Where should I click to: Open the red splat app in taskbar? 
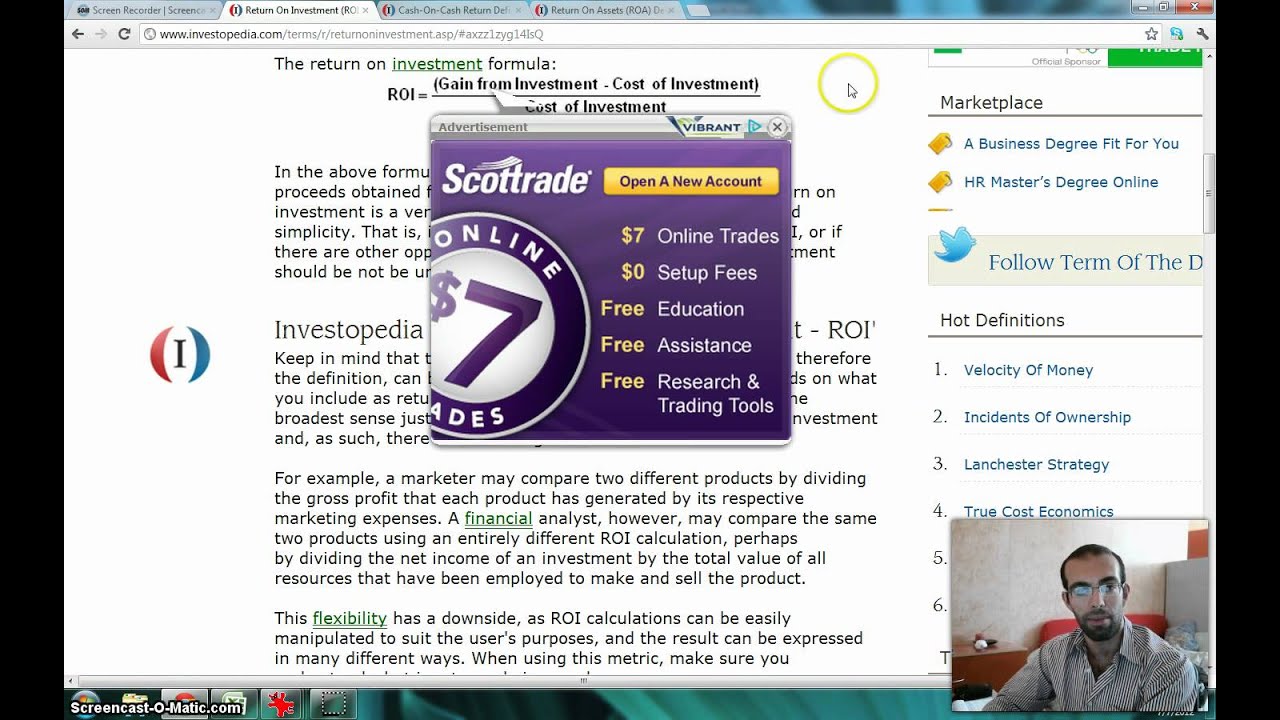coord(282,705)
